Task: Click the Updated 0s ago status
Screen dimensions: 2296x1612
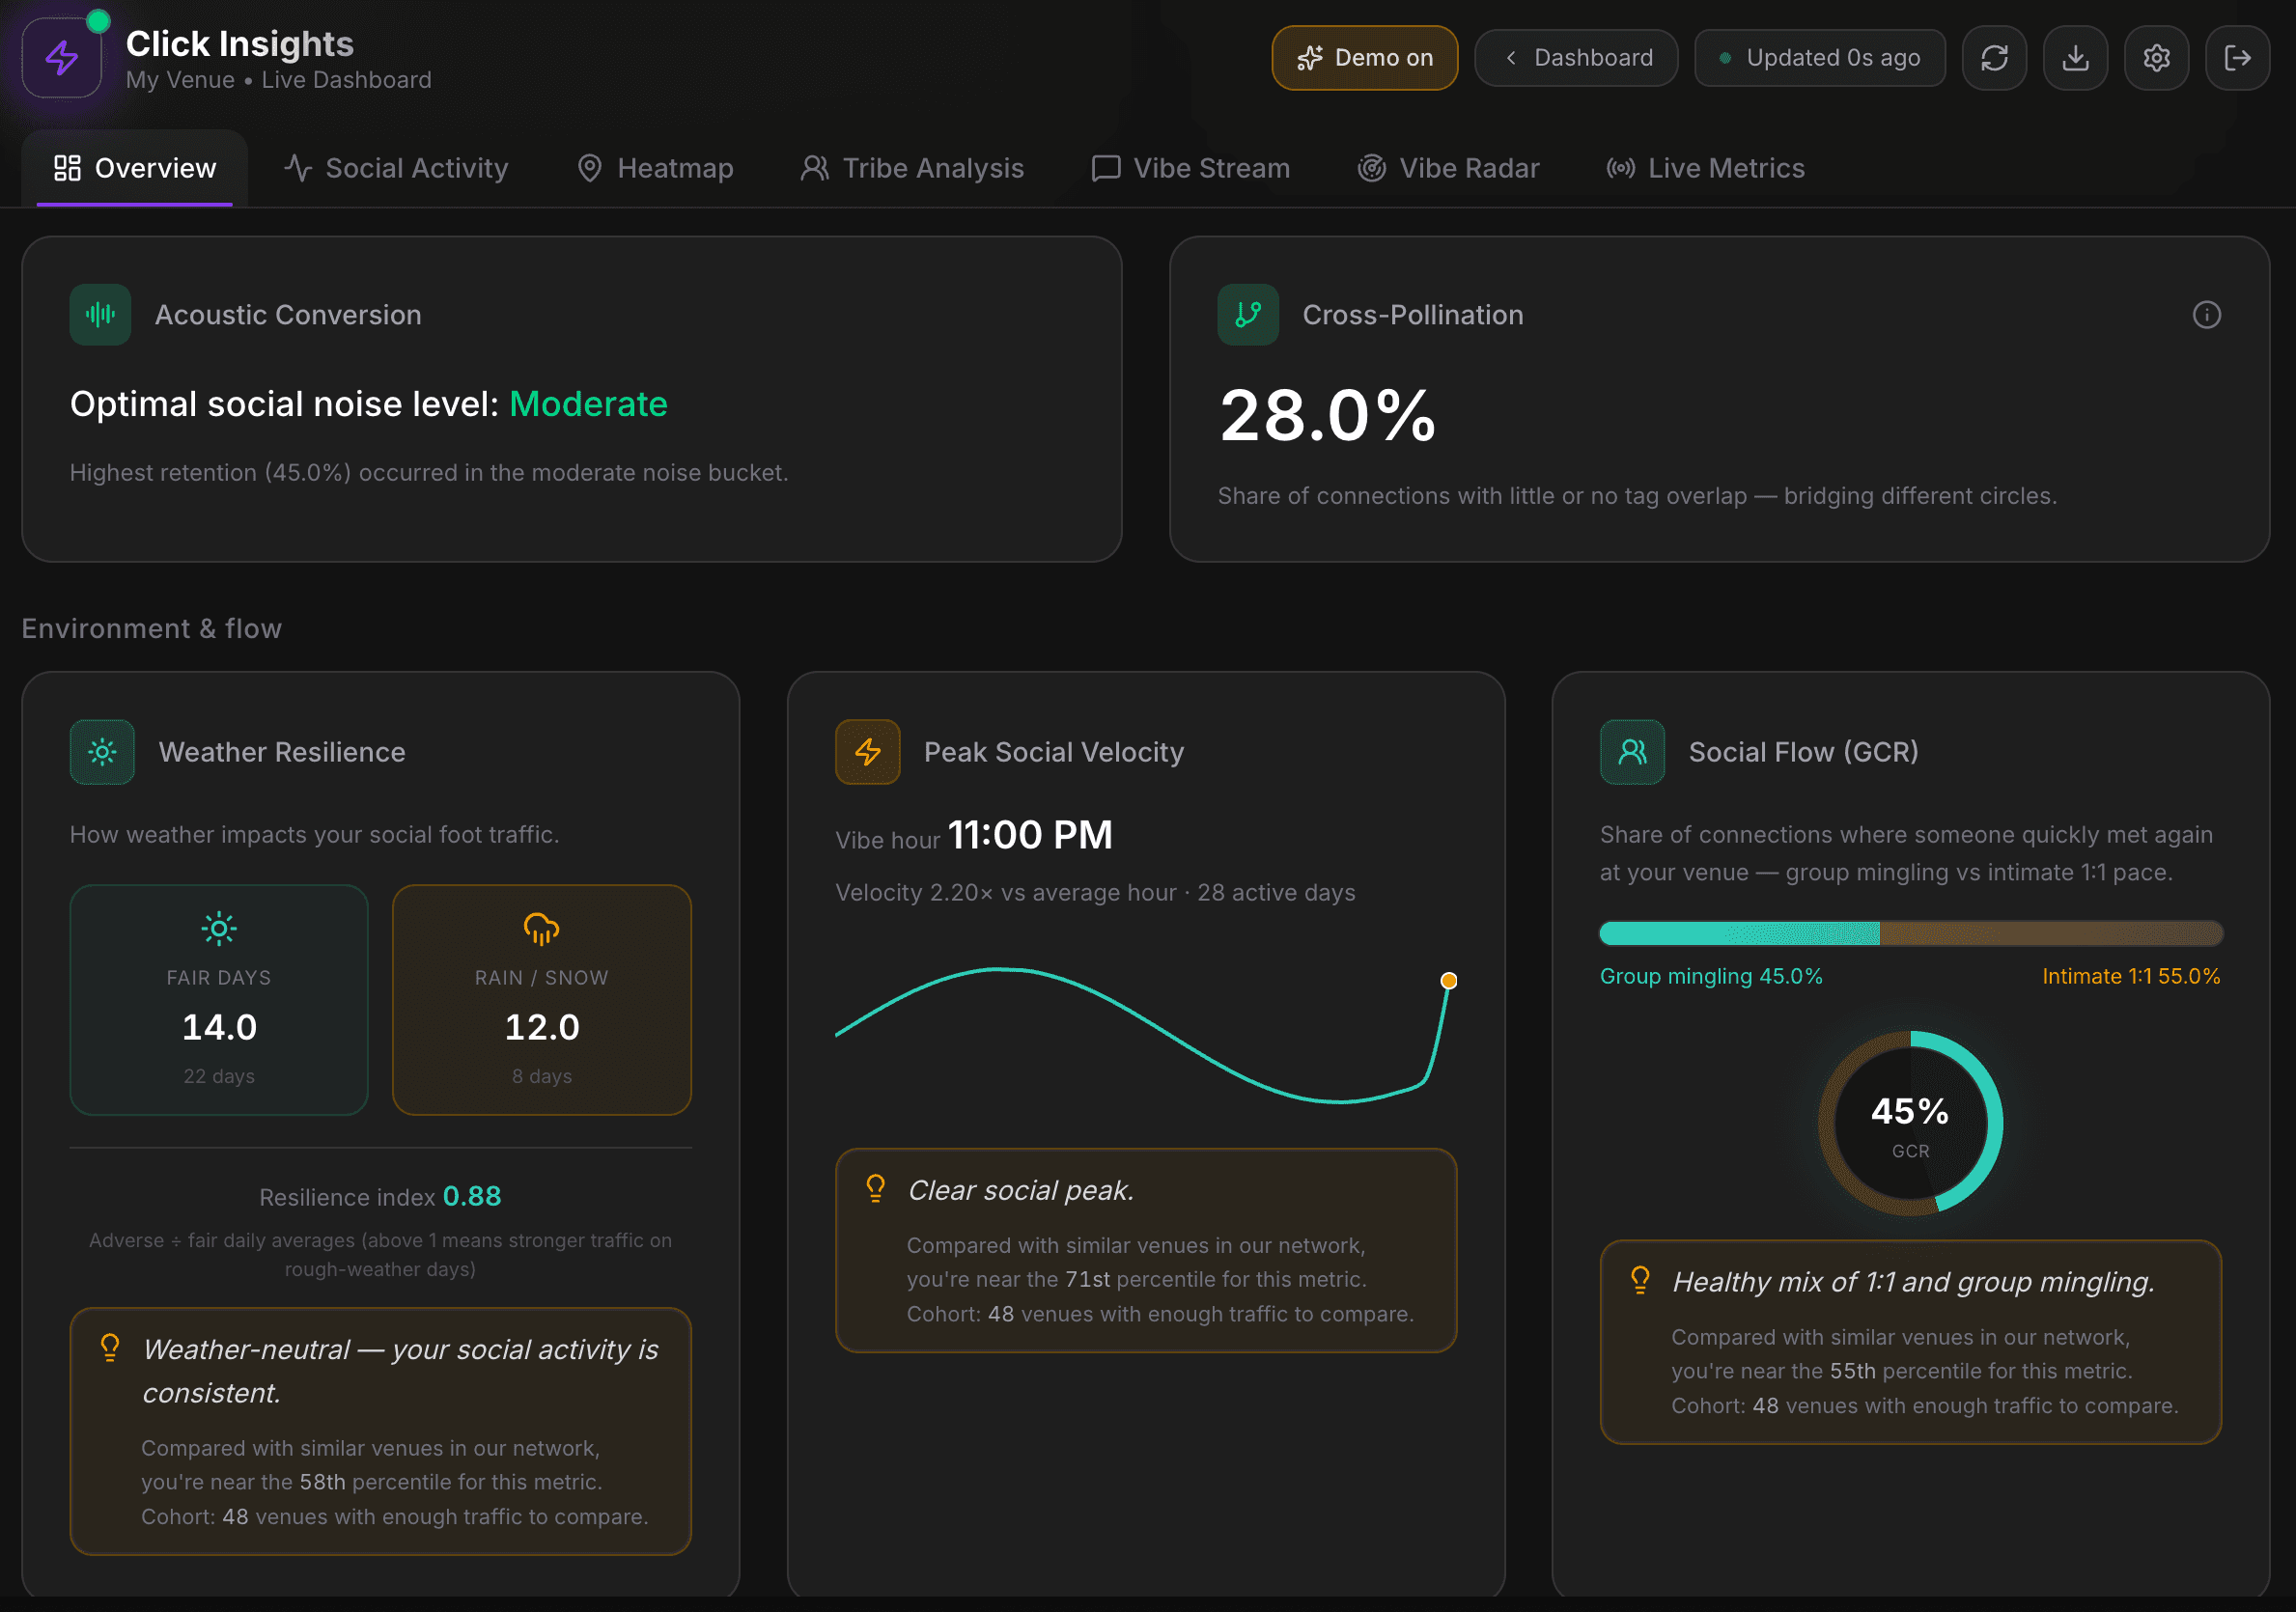Action: point(1820,58)
